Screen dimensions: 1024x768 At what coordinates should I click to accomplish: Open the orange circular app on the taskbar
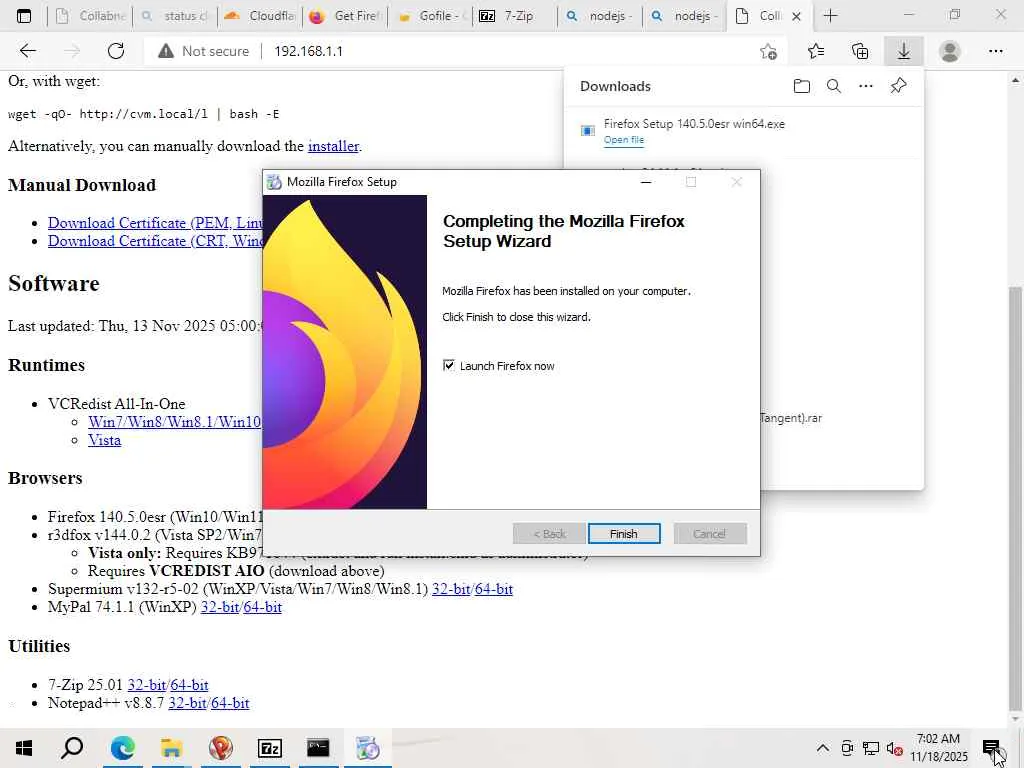pos(220,748)
